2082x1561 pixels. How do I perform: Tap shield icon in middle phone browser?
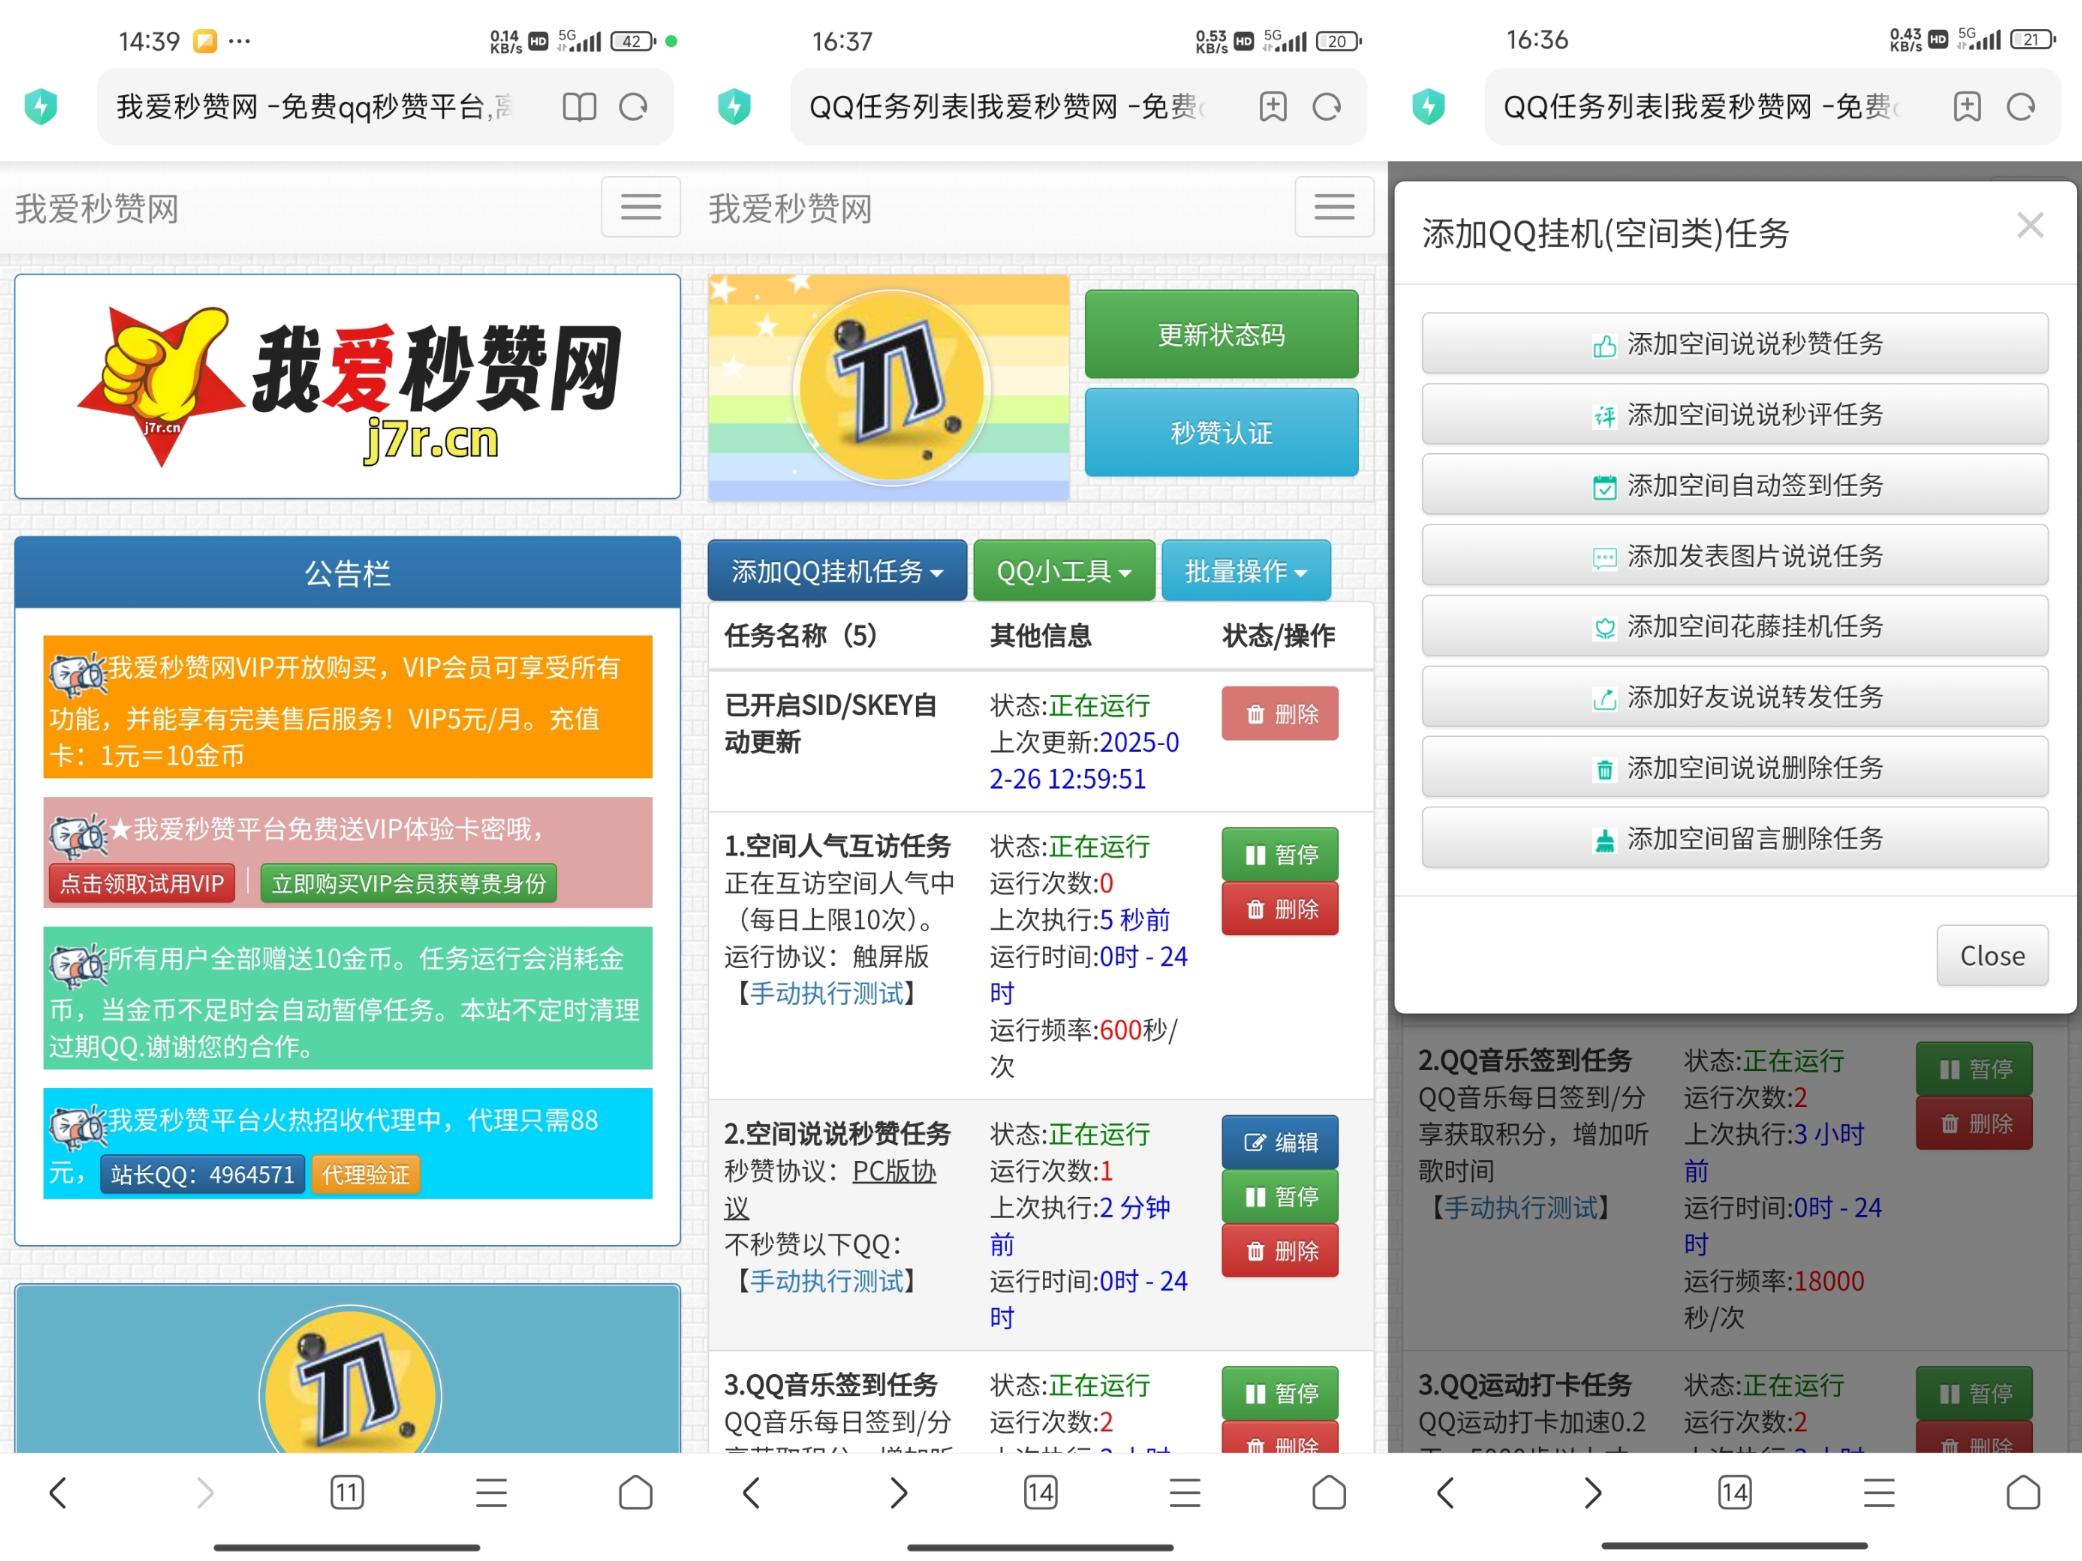735,106
